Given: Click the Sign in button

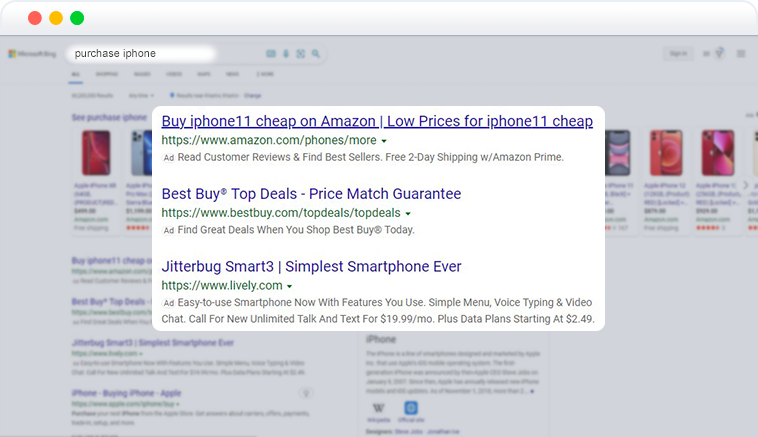Looking at the screenshot, I should point(678,53).
